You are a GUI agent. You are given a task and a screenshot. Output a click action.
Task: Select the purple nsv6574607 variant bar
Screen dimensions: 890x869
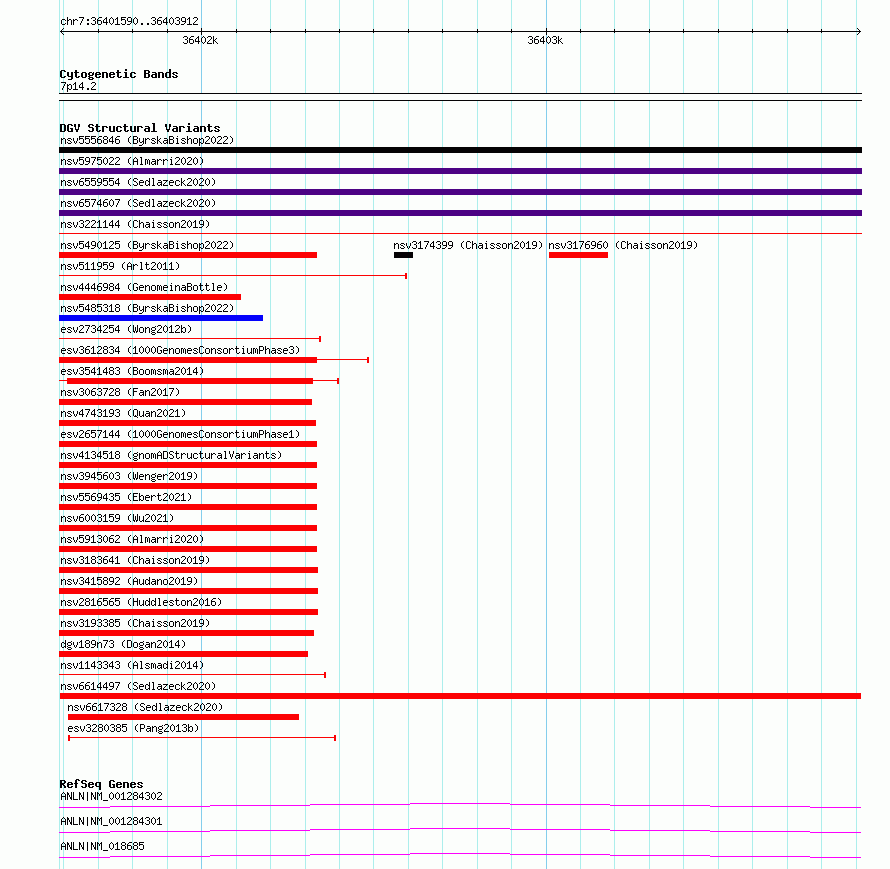pos(460,213)
